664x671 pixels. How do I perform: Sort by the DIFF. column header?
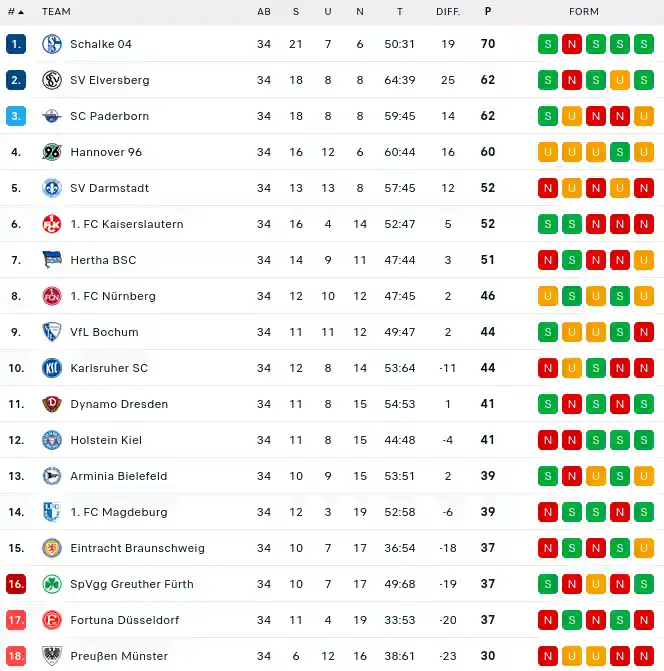[x=448, y=12]
